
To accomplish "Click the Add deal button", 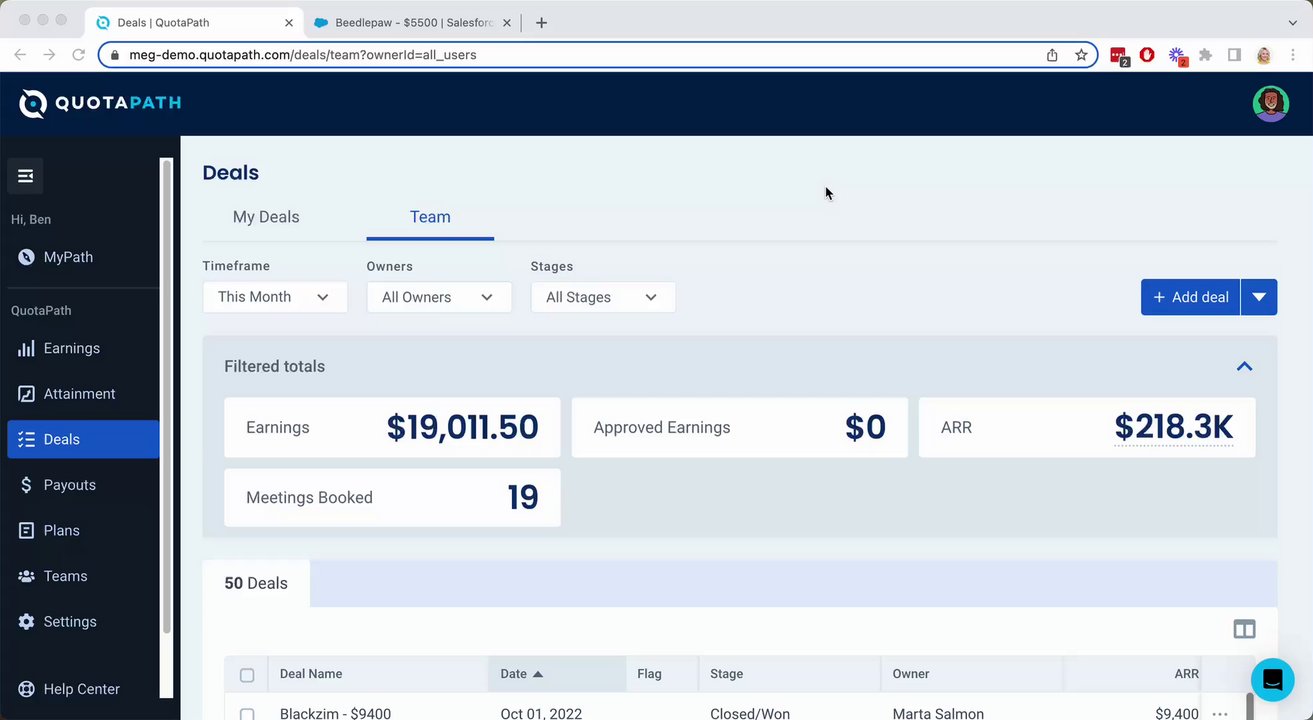I will coord(1190,297).
